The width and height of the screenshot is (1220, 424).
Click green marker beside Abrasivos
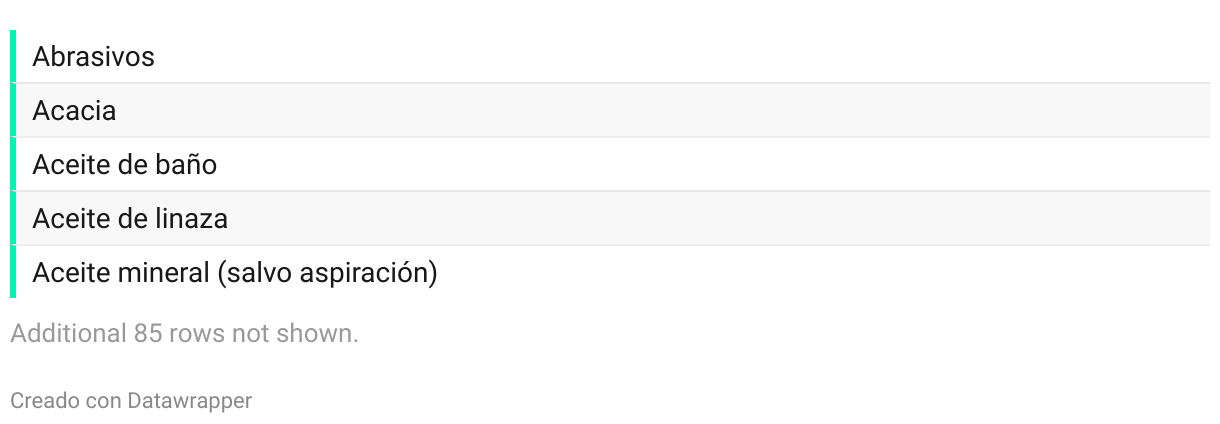[x=13, y=57]
